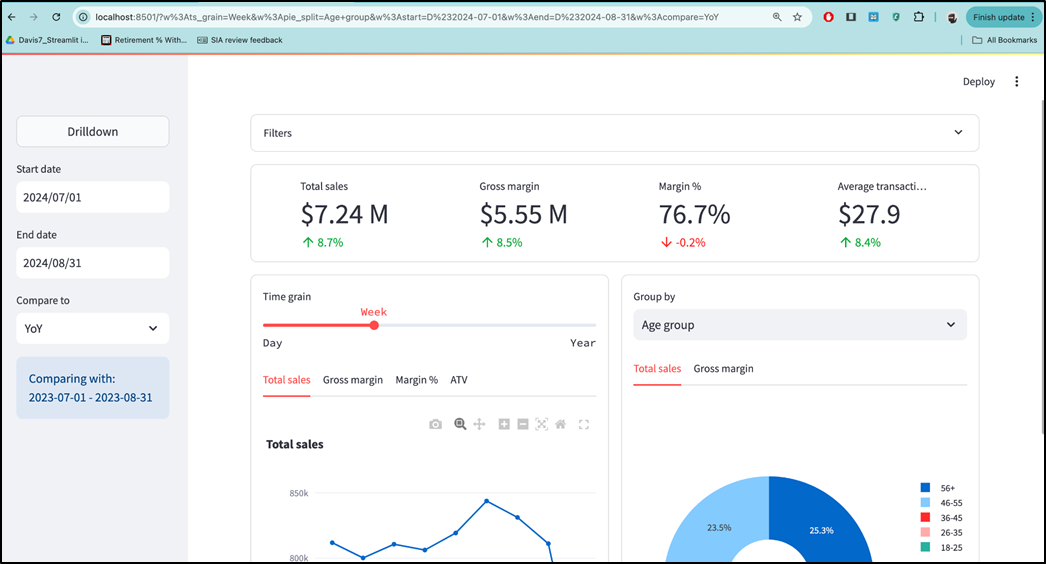Download chart as PNG with camera icon
Screen dimensions: 1046x564
[x=436, y=425]
